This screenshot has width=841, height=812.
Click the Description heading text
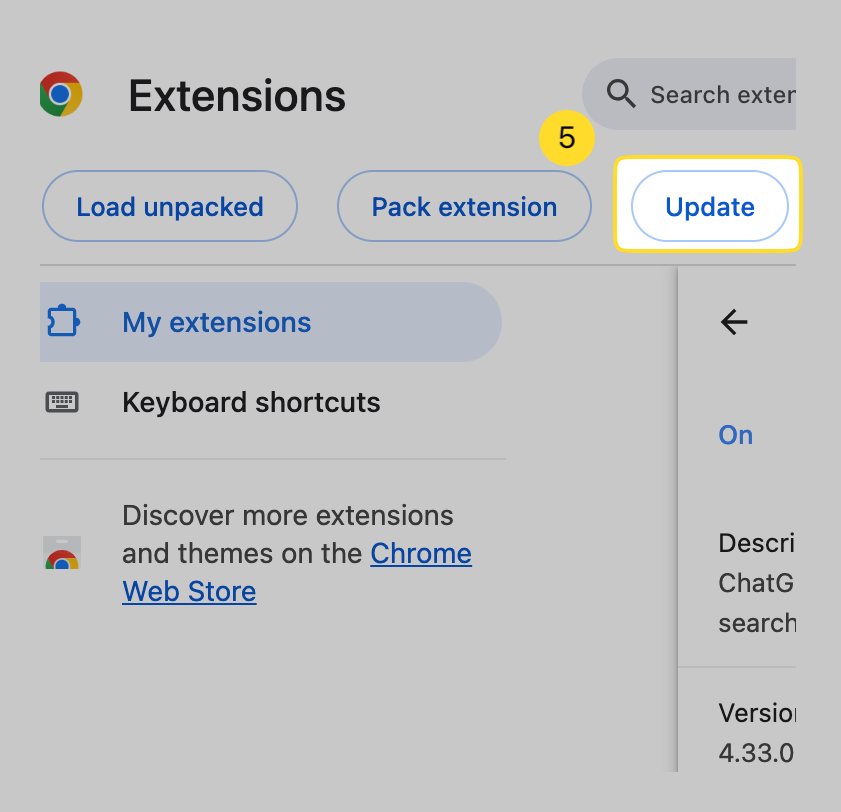(x=757, y=543)
